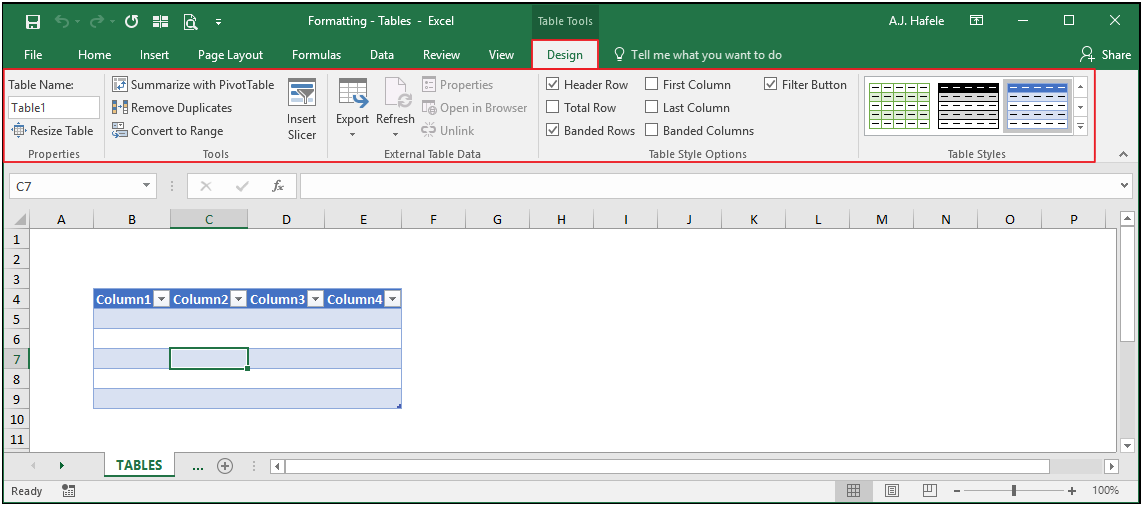Open the File menu
The image size is (1143, 506).
click(x=33, y=55)
